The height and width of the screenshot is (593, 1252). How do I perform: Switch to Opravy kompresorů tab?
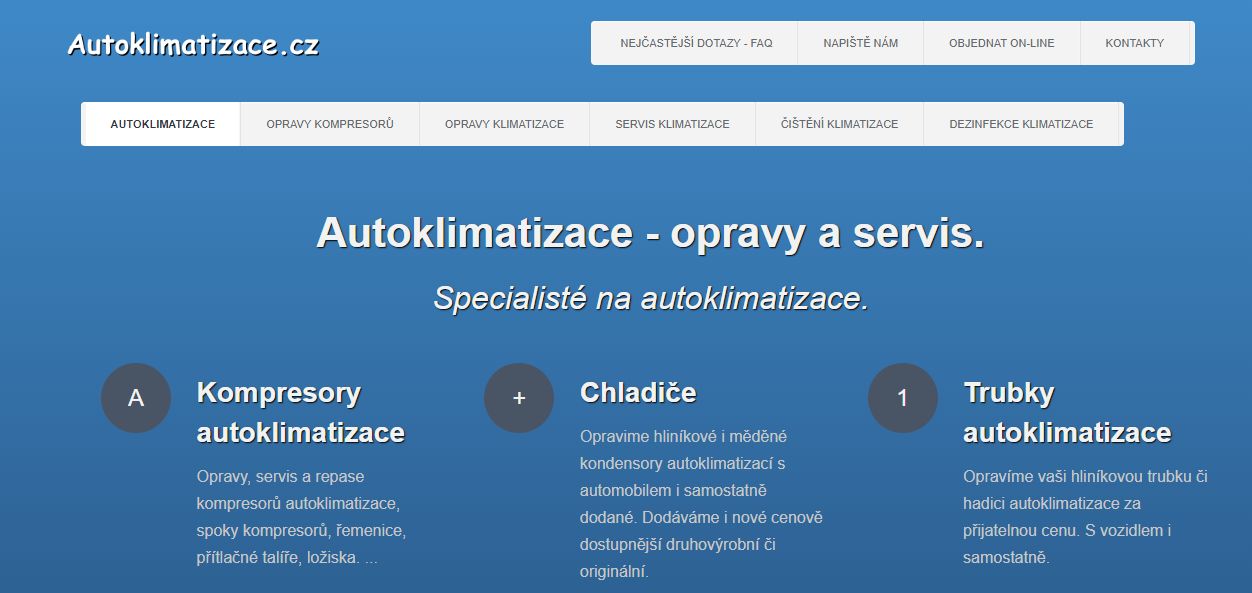(x=330, y=124)
